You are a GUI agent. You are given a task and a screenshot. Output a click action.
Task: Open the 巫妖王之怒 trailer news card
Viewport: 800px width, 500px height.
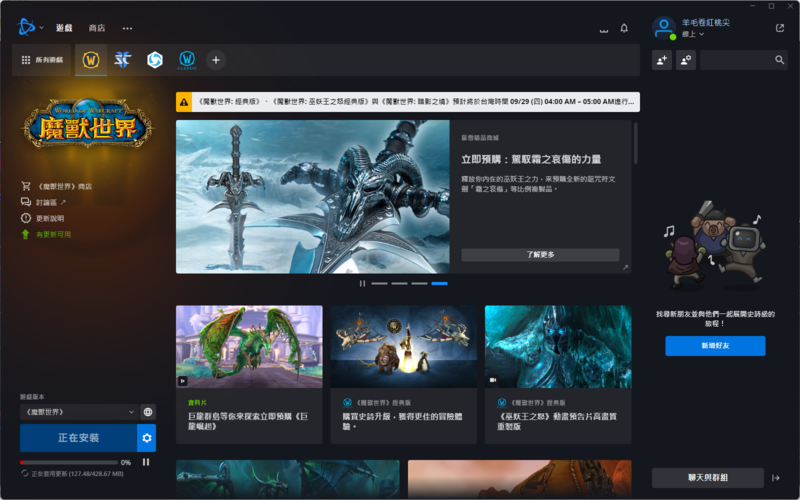(x=558, y=374)
